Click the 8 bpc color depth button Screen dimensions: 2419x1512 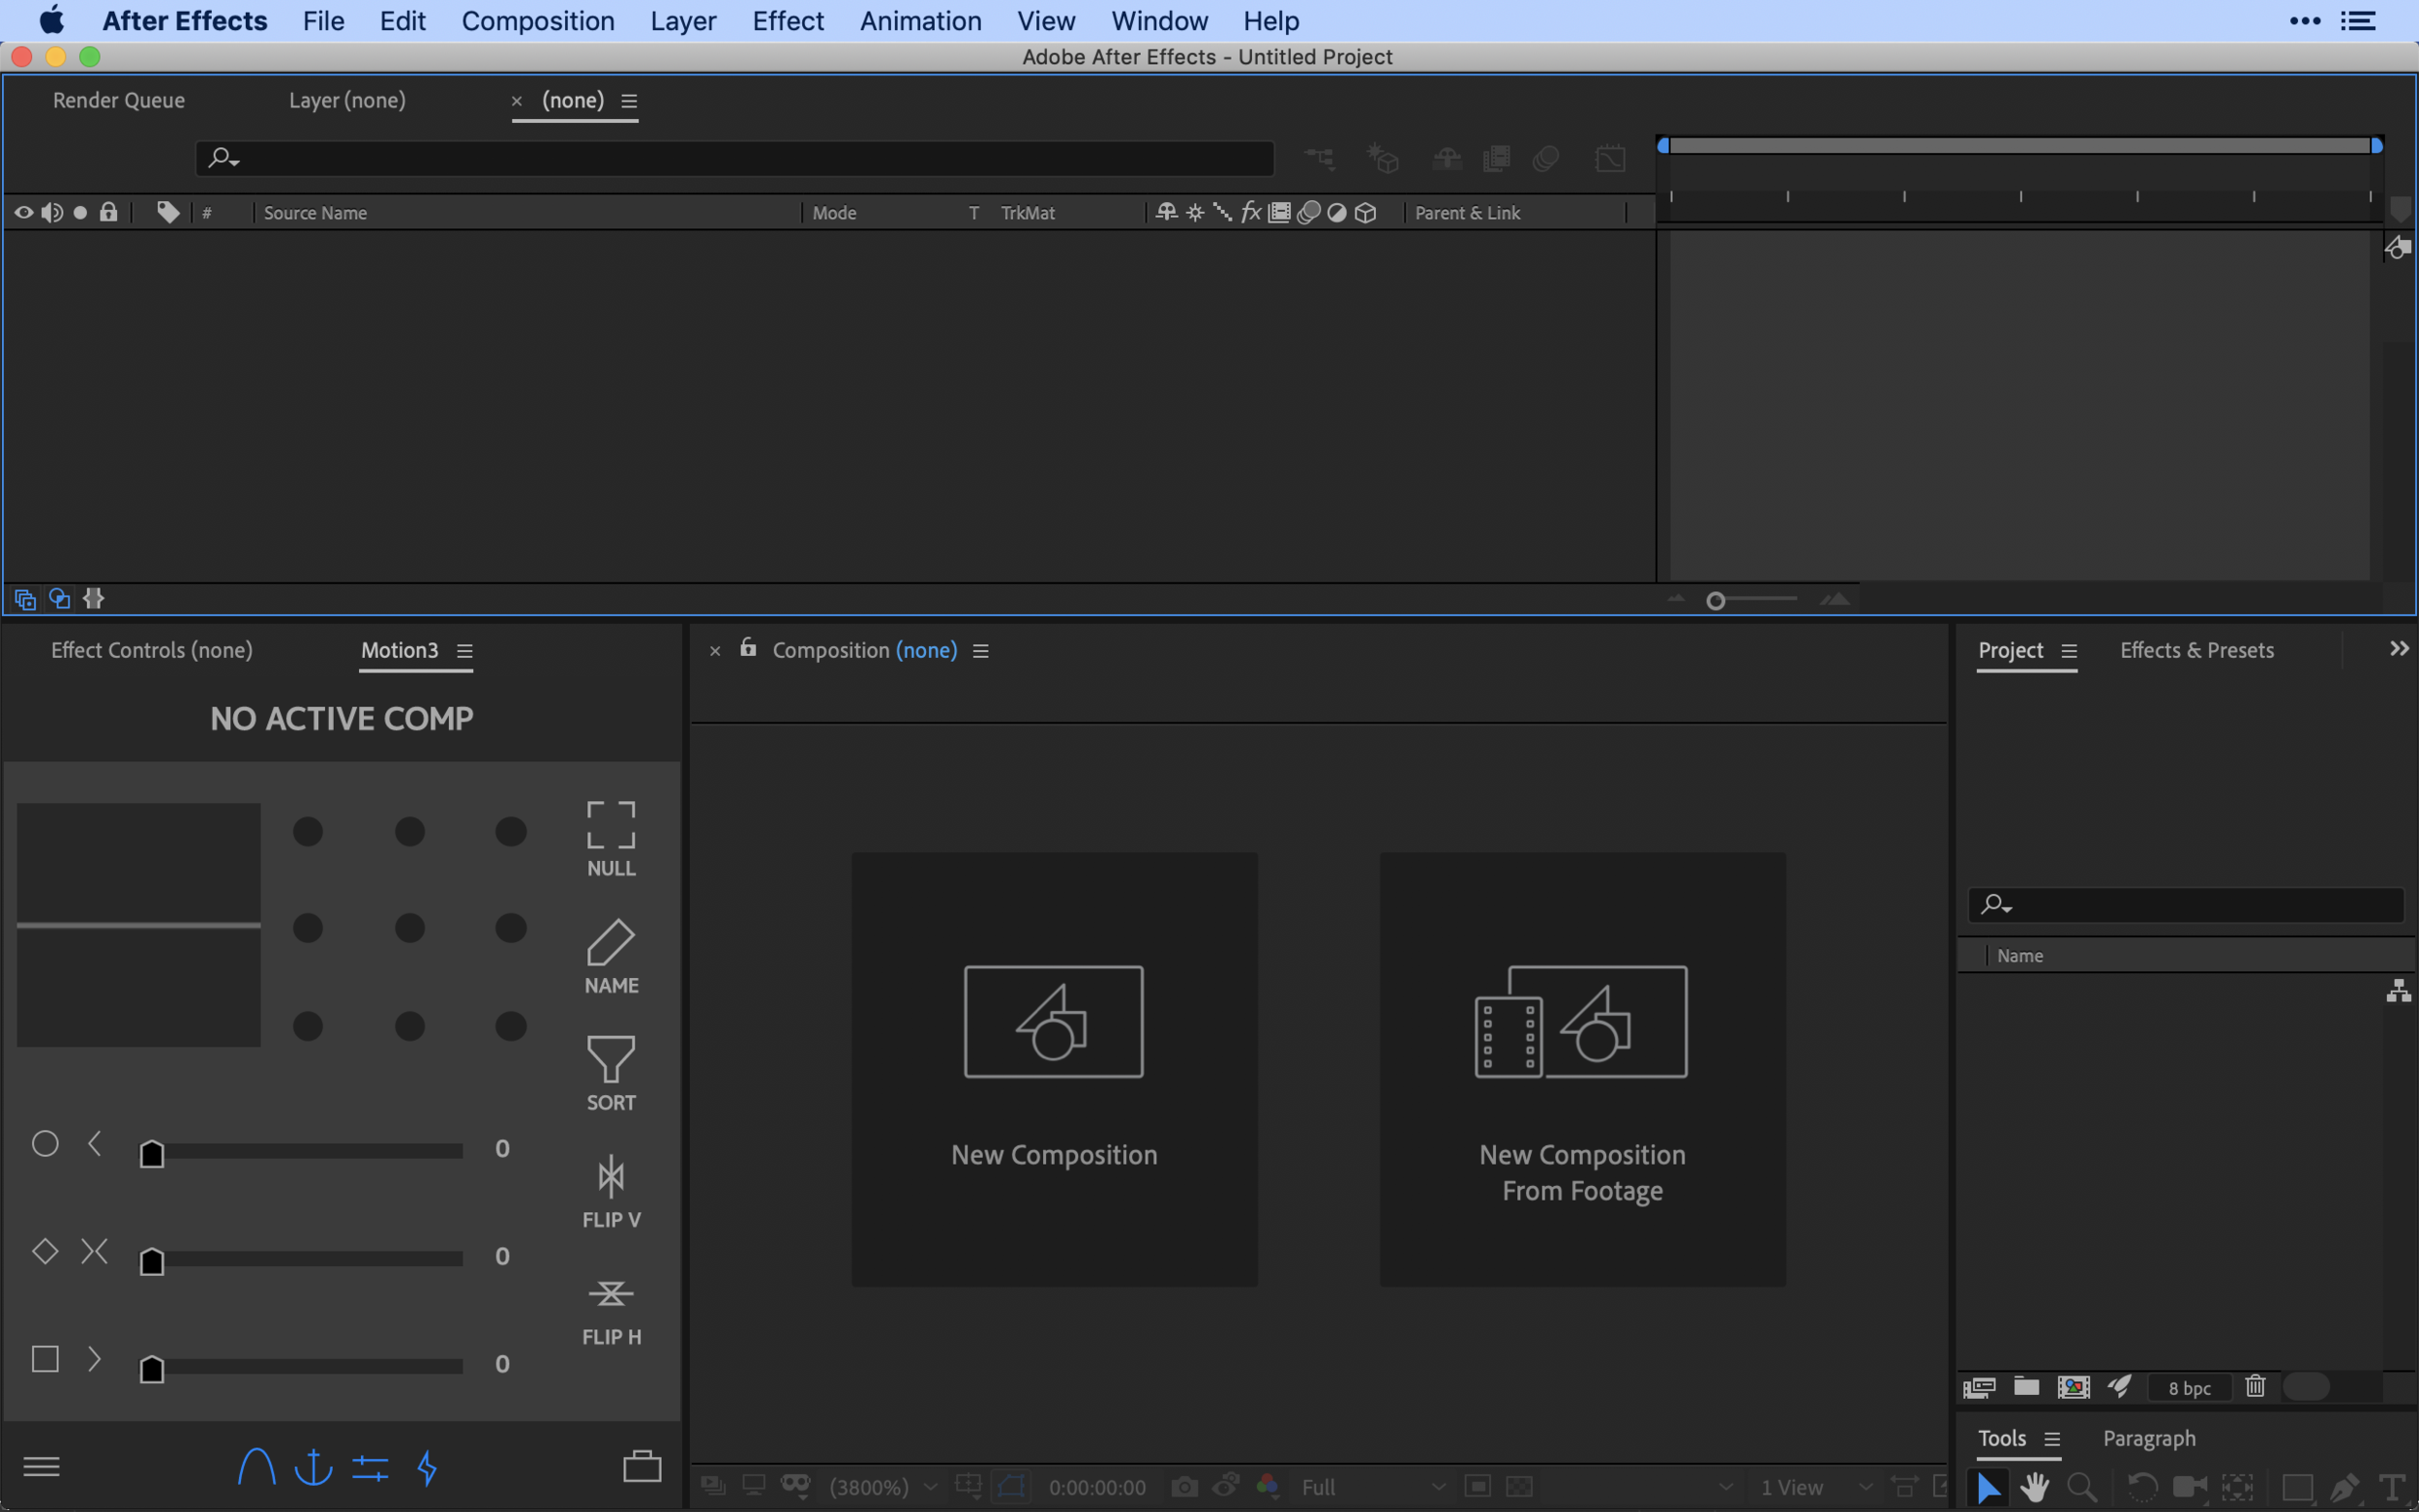2189,1388
